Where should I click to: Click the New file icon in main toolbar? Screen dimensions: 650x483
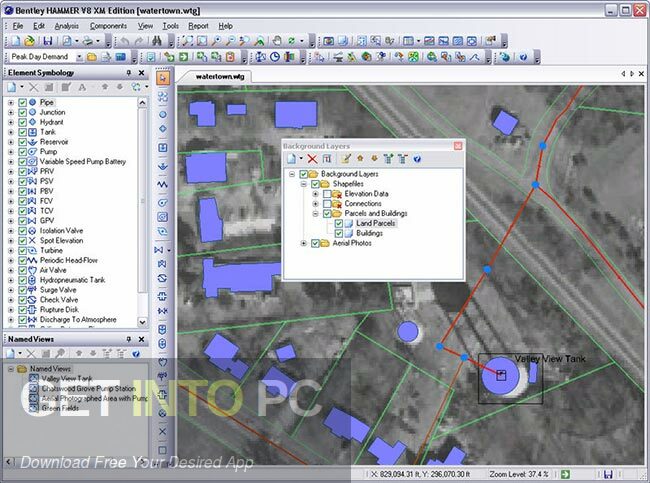[x=16, y=41]
